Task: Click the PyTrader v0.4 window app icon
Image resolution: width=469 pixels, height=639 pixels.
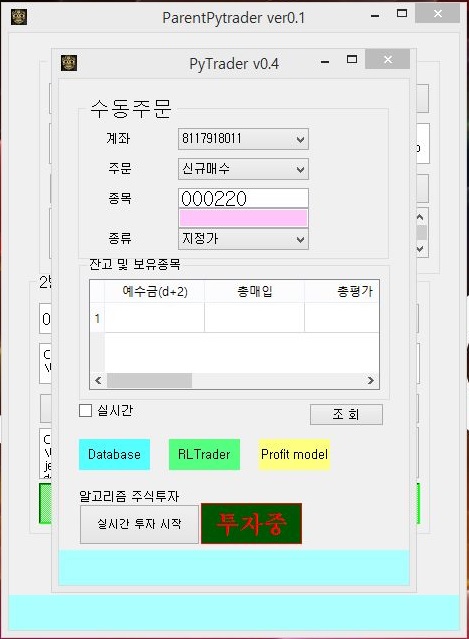Action: (69, 63)
